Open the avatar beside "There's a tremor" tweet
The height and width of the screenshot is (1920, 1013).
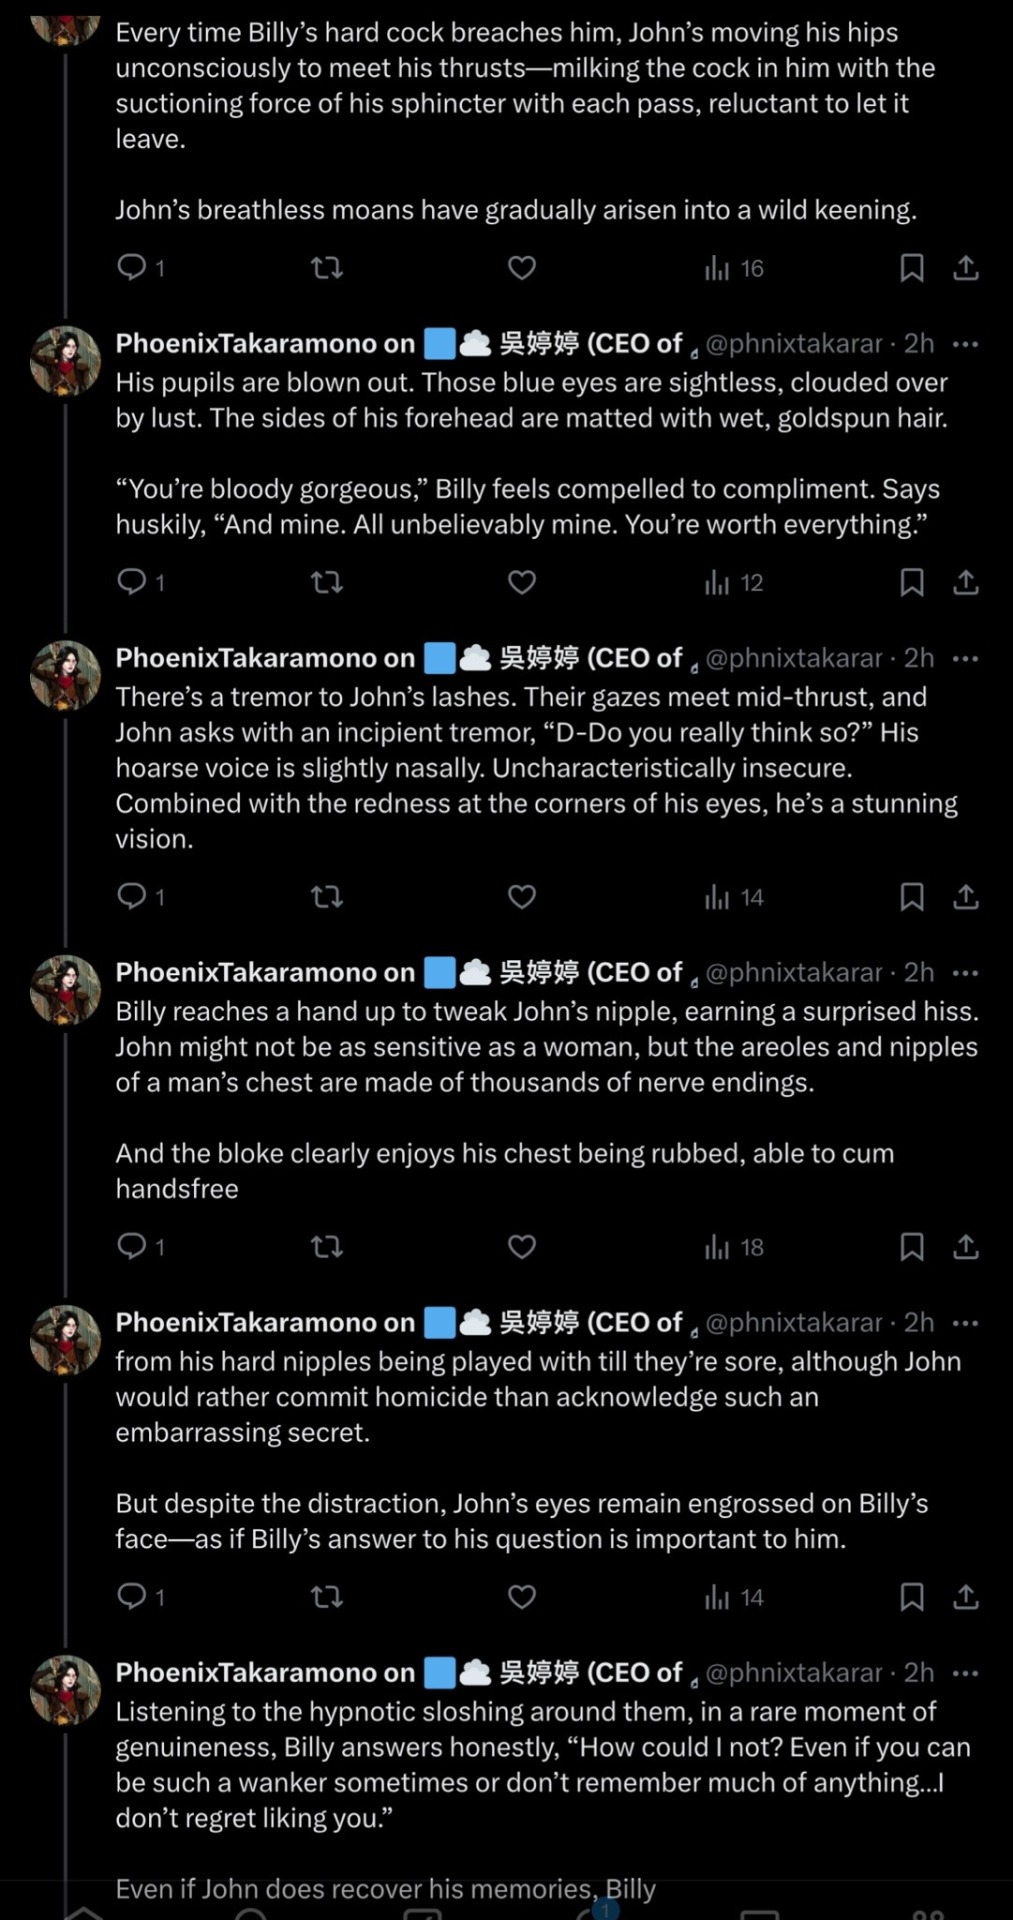(x=66, y=676)
